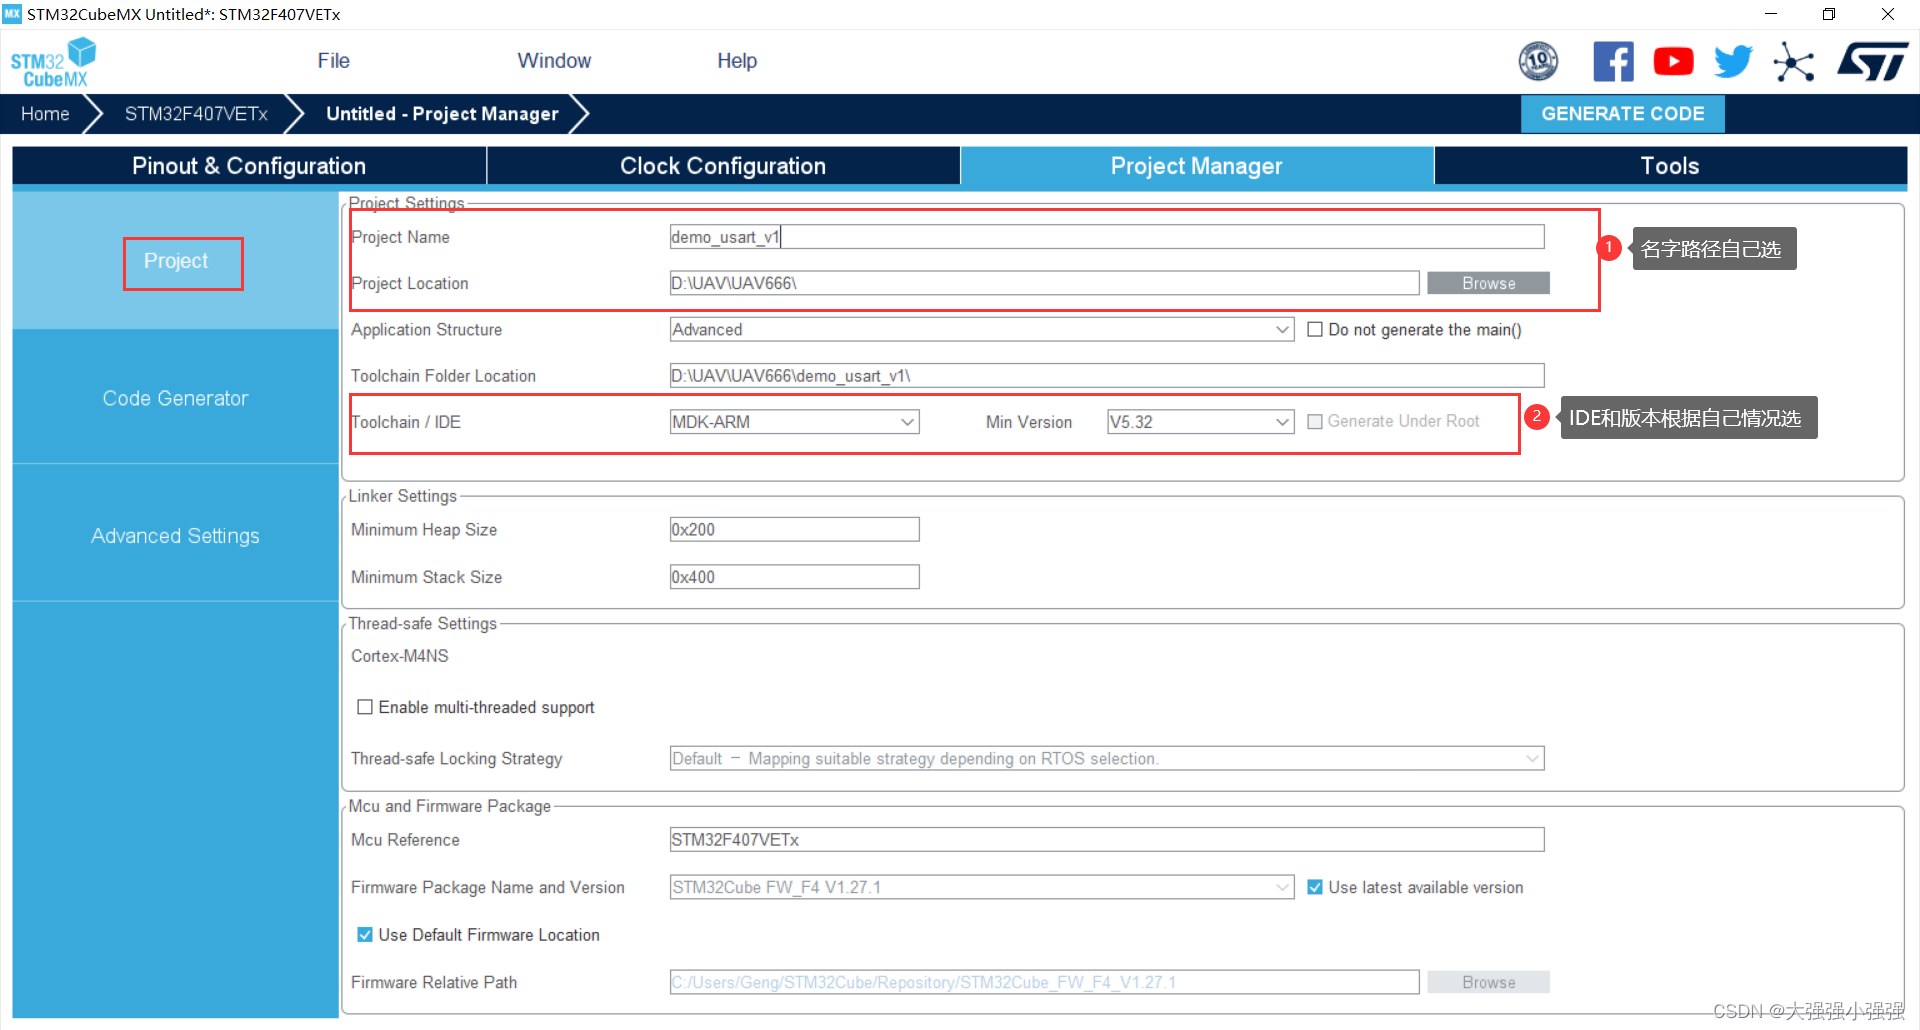Open Code Generator side section
1920x1030 pixels.
(x=176, y=398)
